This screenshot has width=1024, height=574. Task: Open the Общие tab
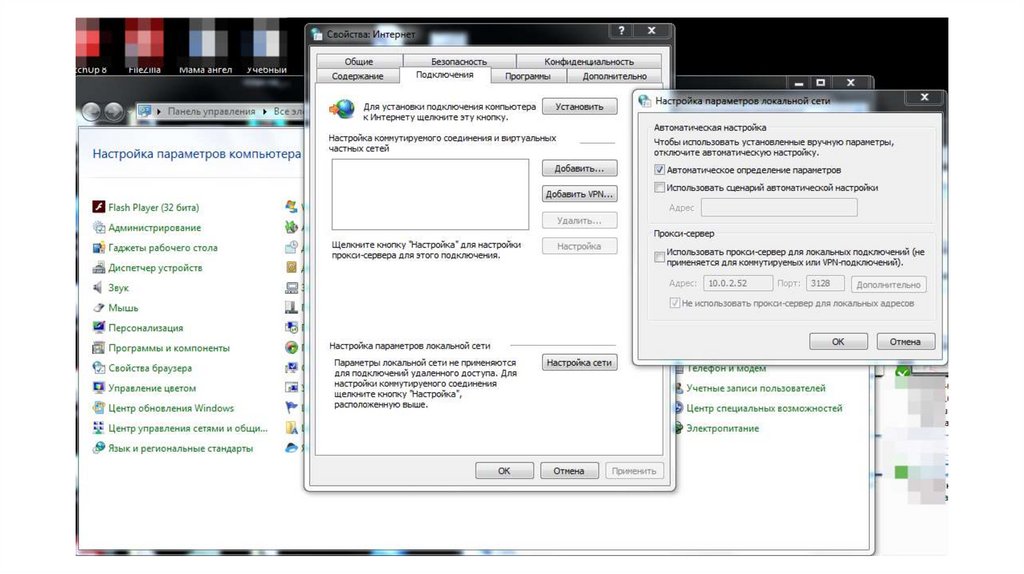(x=359, y=61)
